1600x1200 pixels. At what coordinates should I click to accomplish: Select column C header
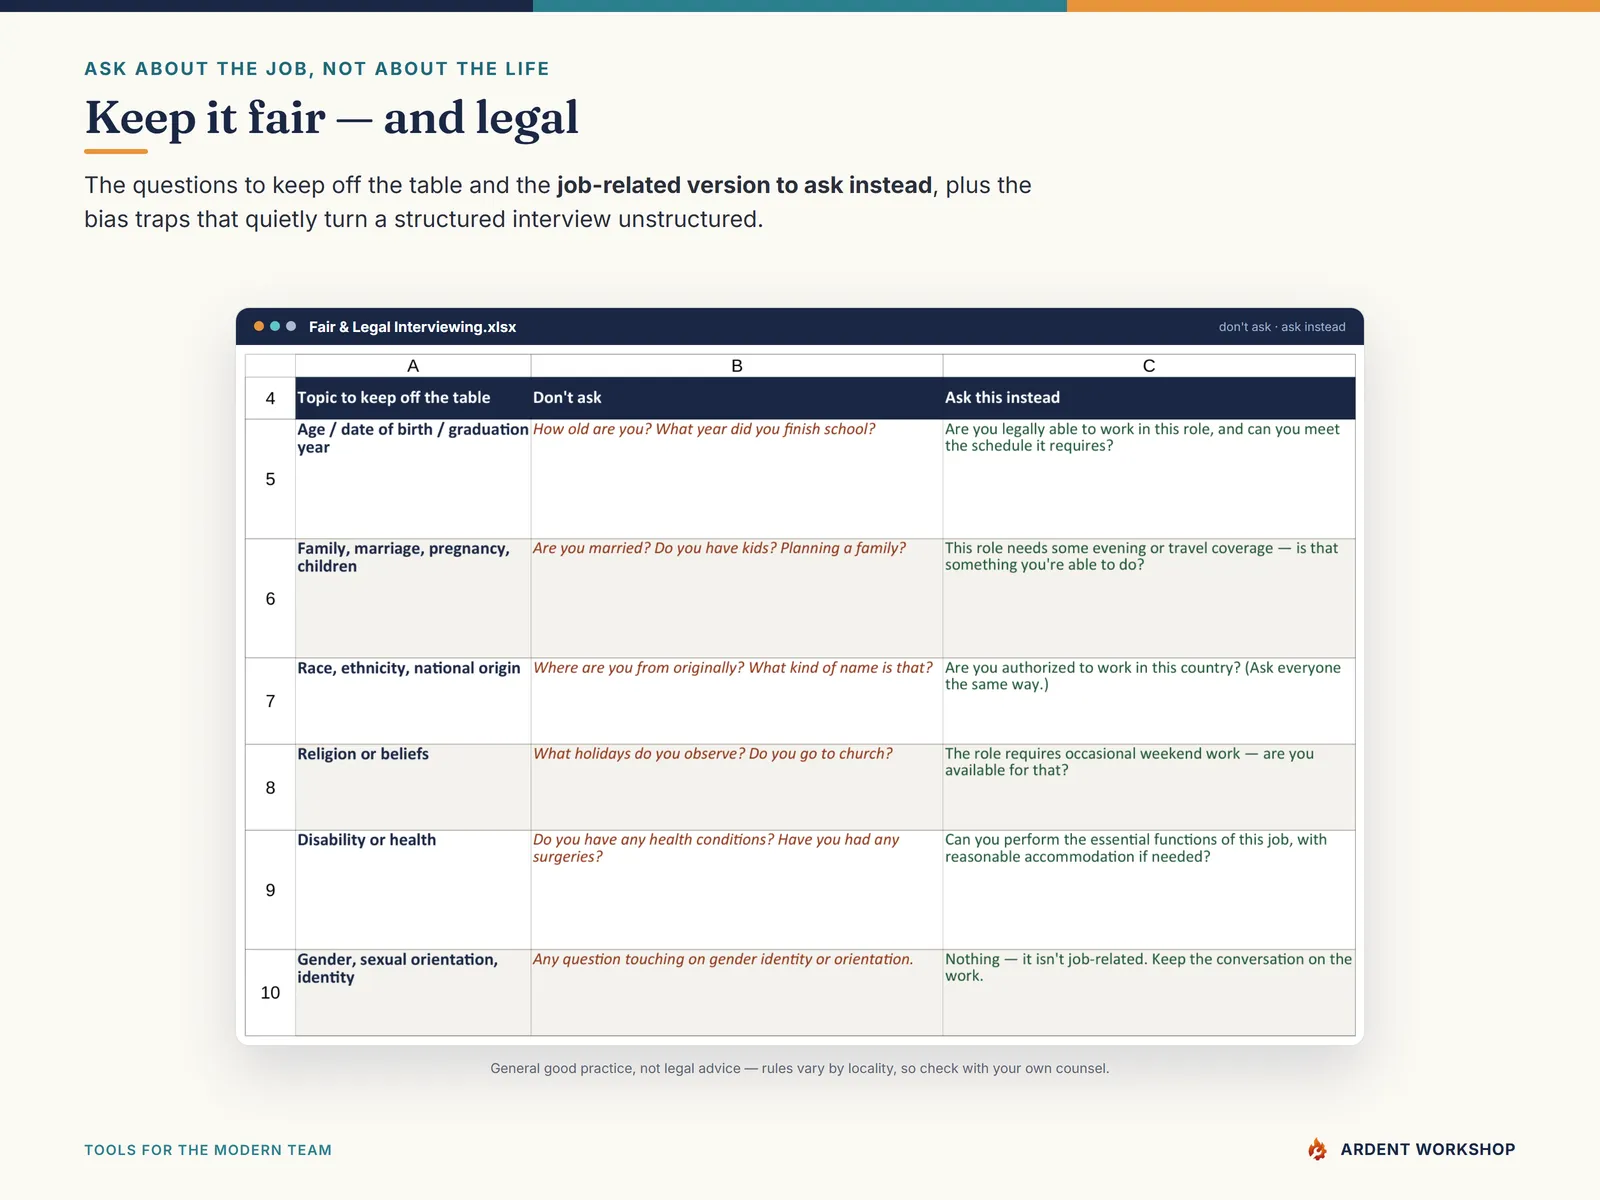[1149, 366]
